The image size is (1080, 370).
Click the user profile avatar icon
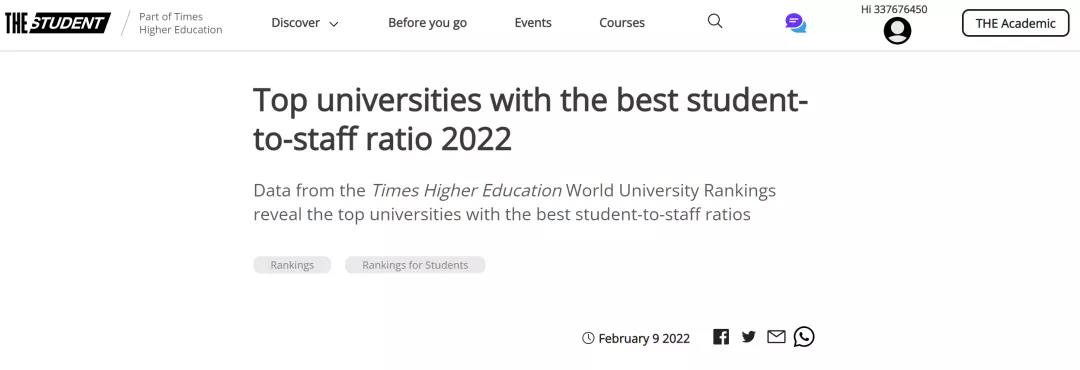pyautogui.click(x=897, y=30)
